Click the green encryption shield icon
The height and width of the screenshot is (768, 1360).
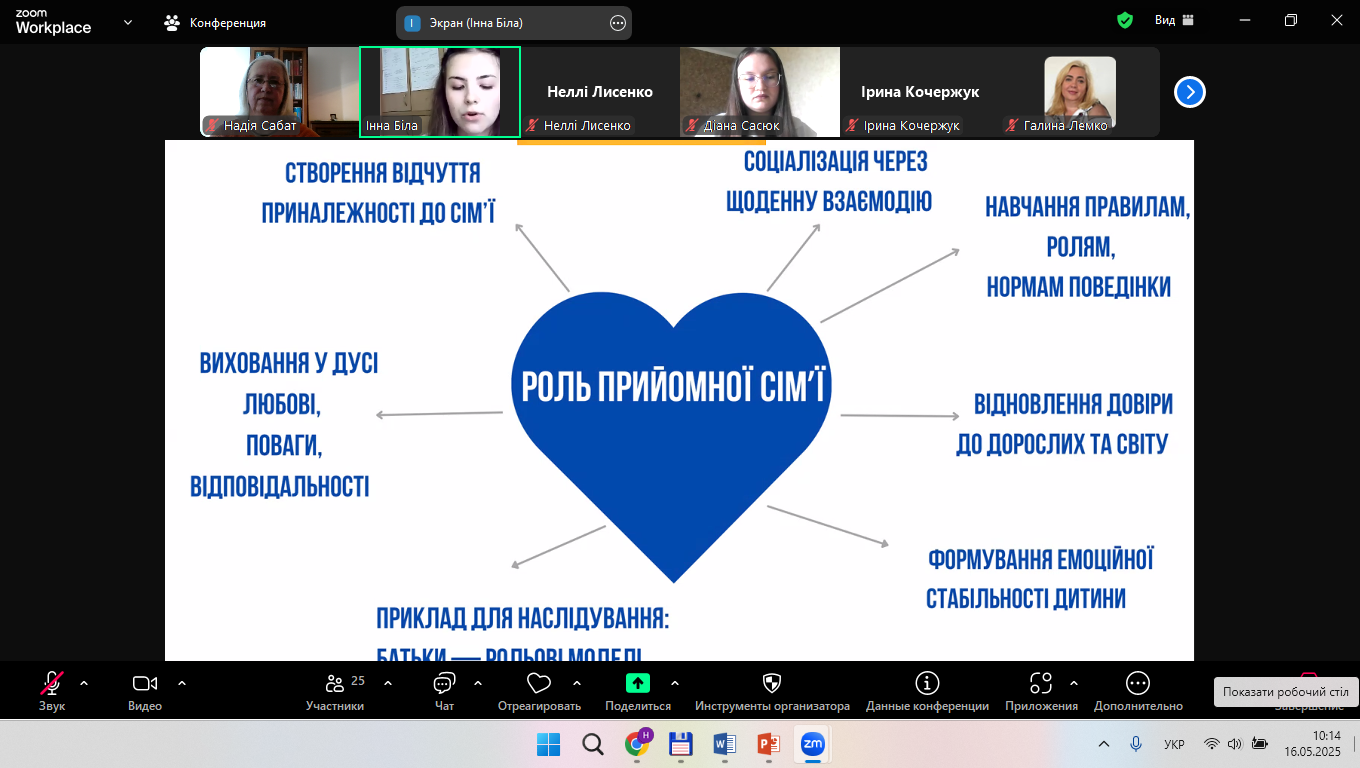coord(1125,20)
